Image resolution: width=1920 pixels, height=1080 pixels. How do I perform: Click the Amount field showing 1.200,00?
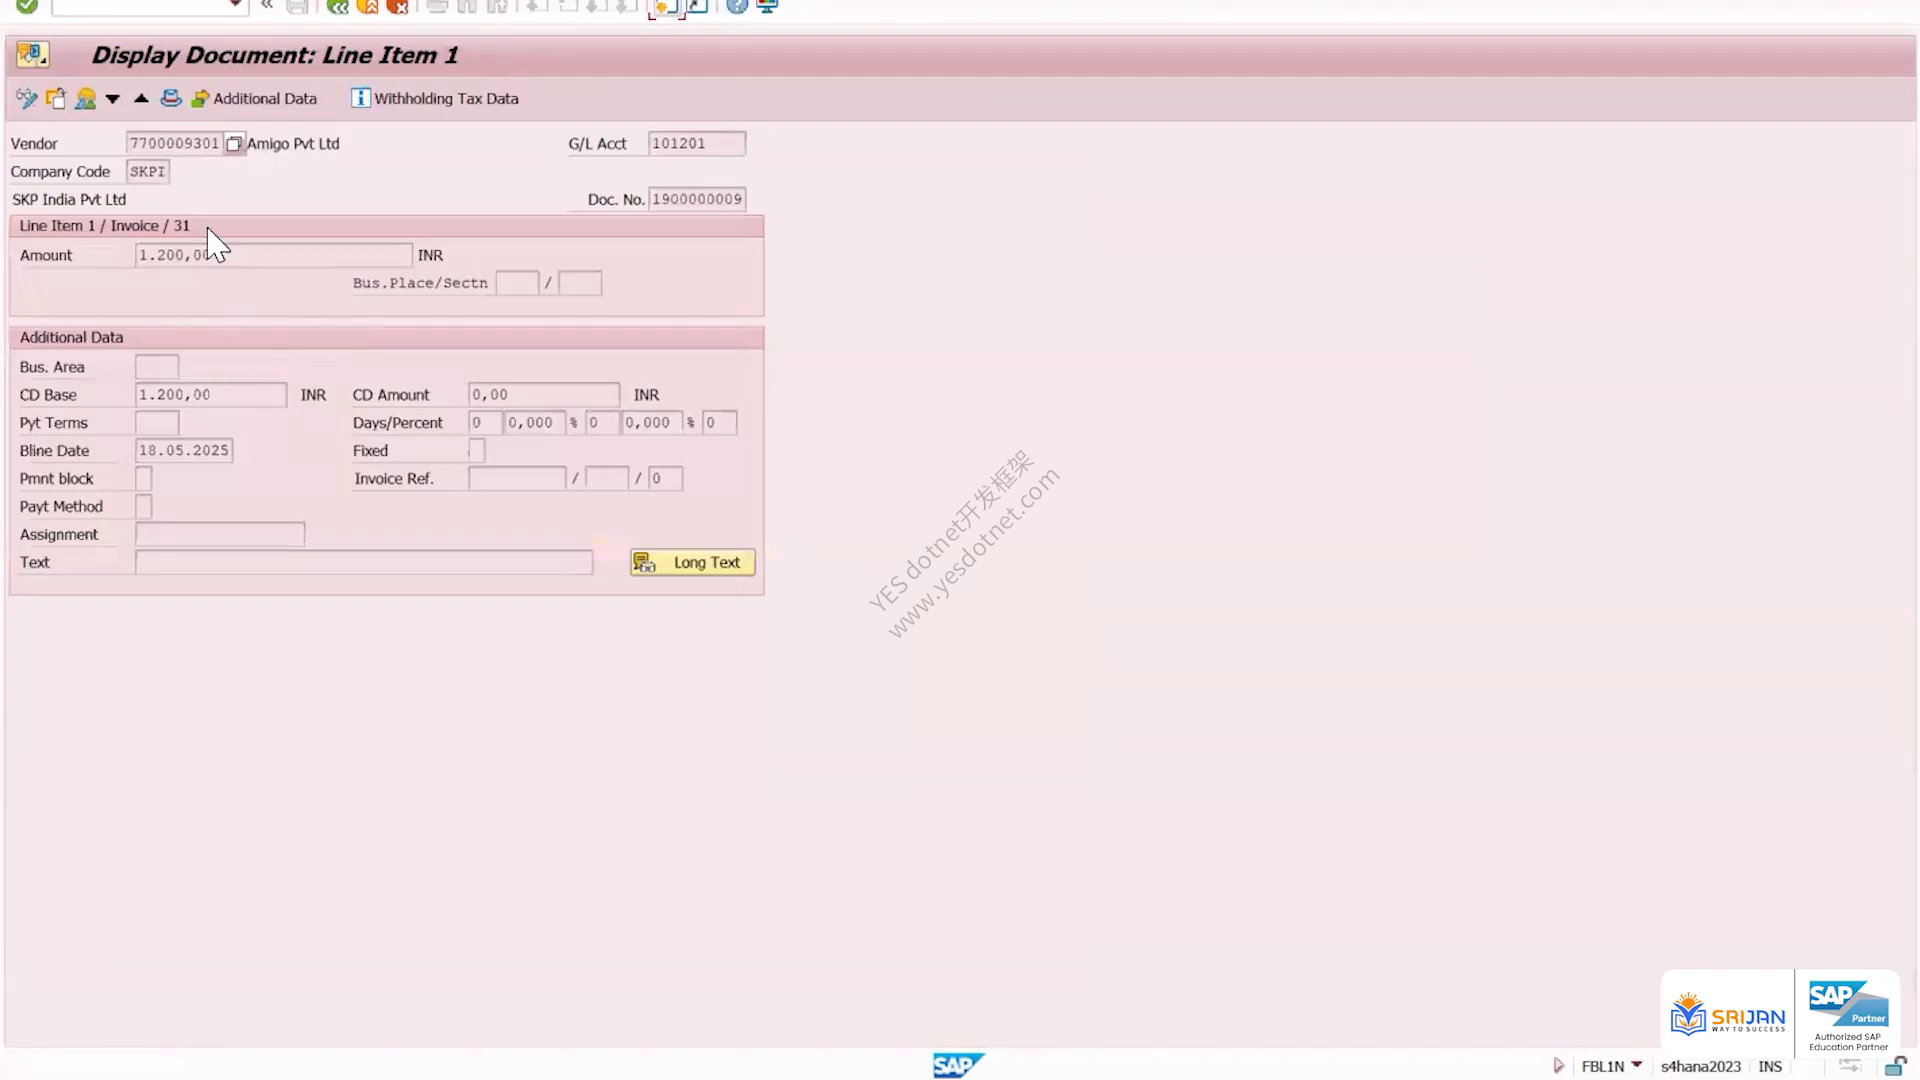coord(273,255)
